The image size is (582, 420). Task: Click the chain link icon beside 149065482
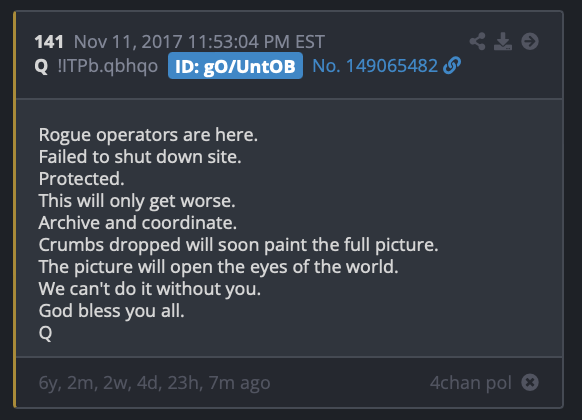[452, 66]
